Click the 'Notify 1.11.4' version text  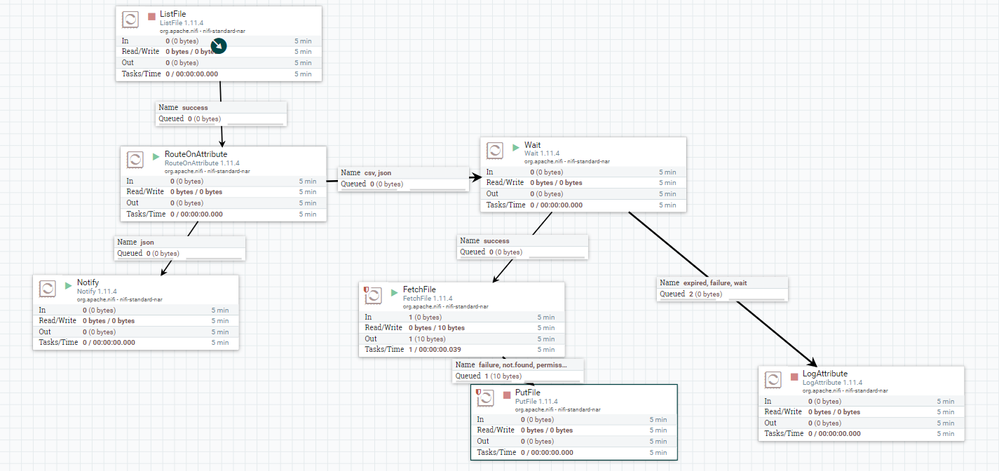pyautogui.click(x=97, y=291)
